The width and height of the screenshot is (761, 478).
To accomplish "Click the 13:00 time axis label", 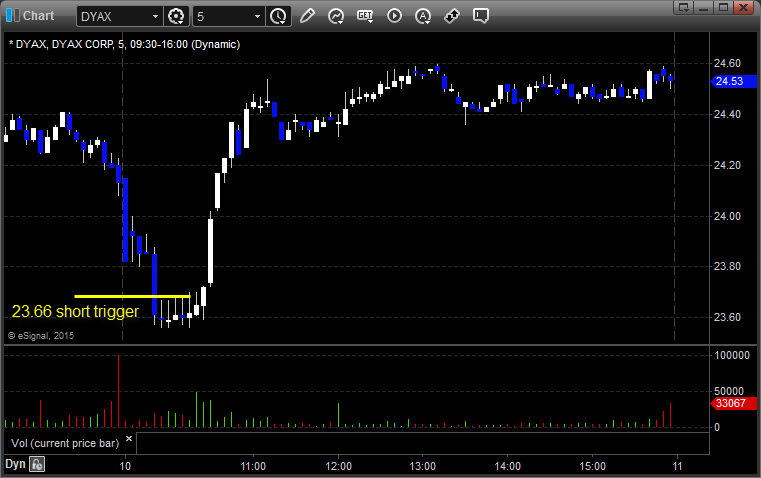I will click(x=422, y=466).
